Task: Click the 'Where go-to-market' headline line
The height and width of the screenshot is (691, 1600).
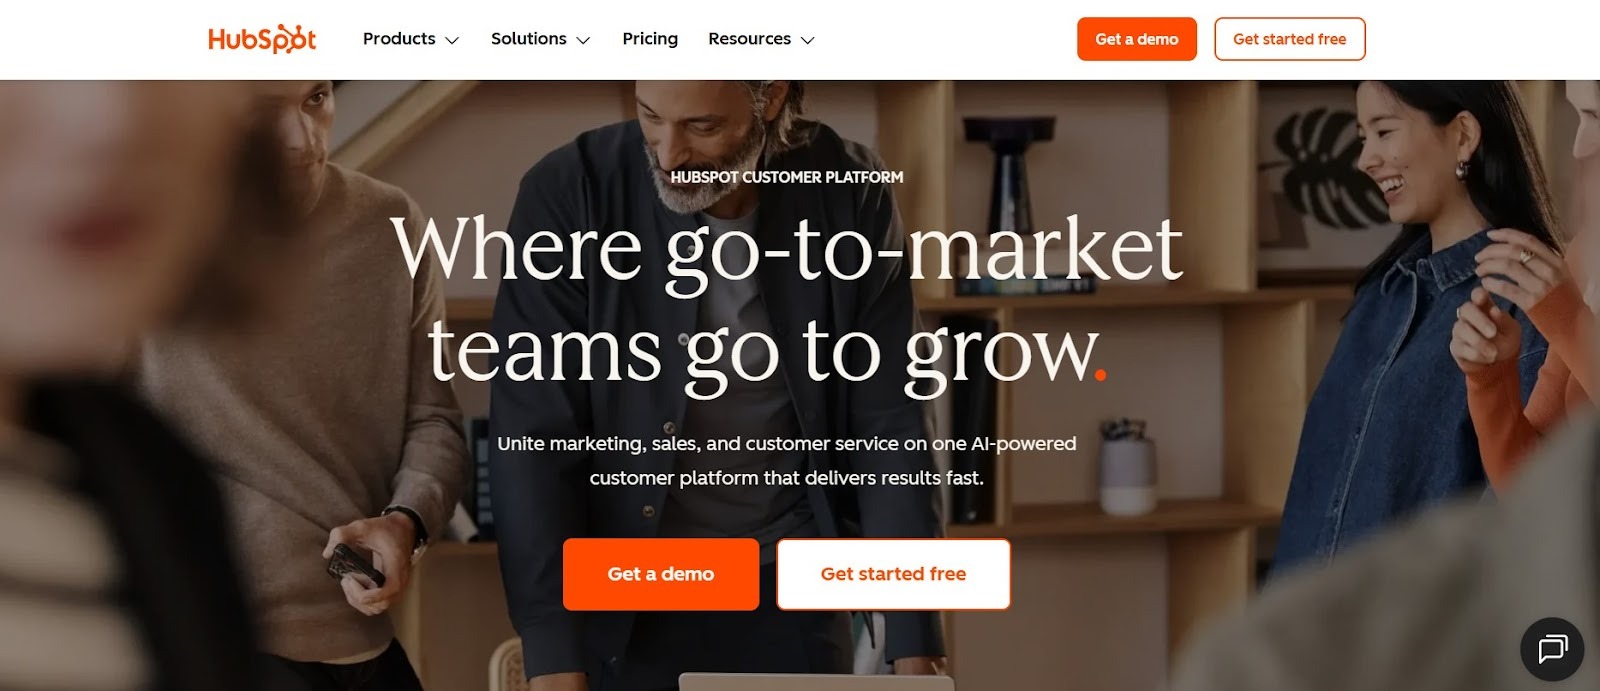Action: [x=787, y=250]
